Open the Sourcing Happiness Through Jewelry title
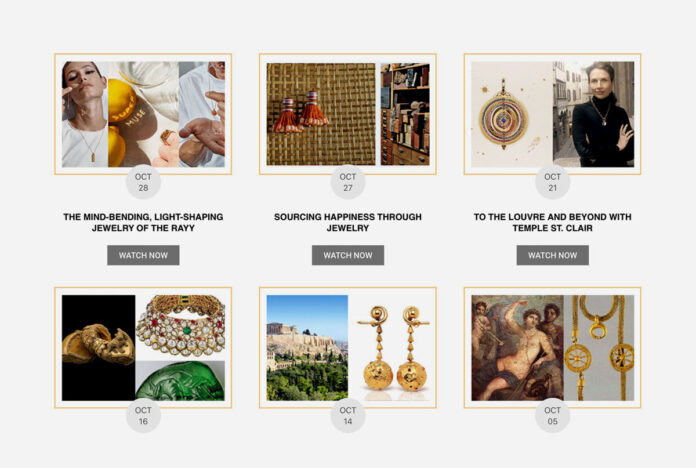 348,222
